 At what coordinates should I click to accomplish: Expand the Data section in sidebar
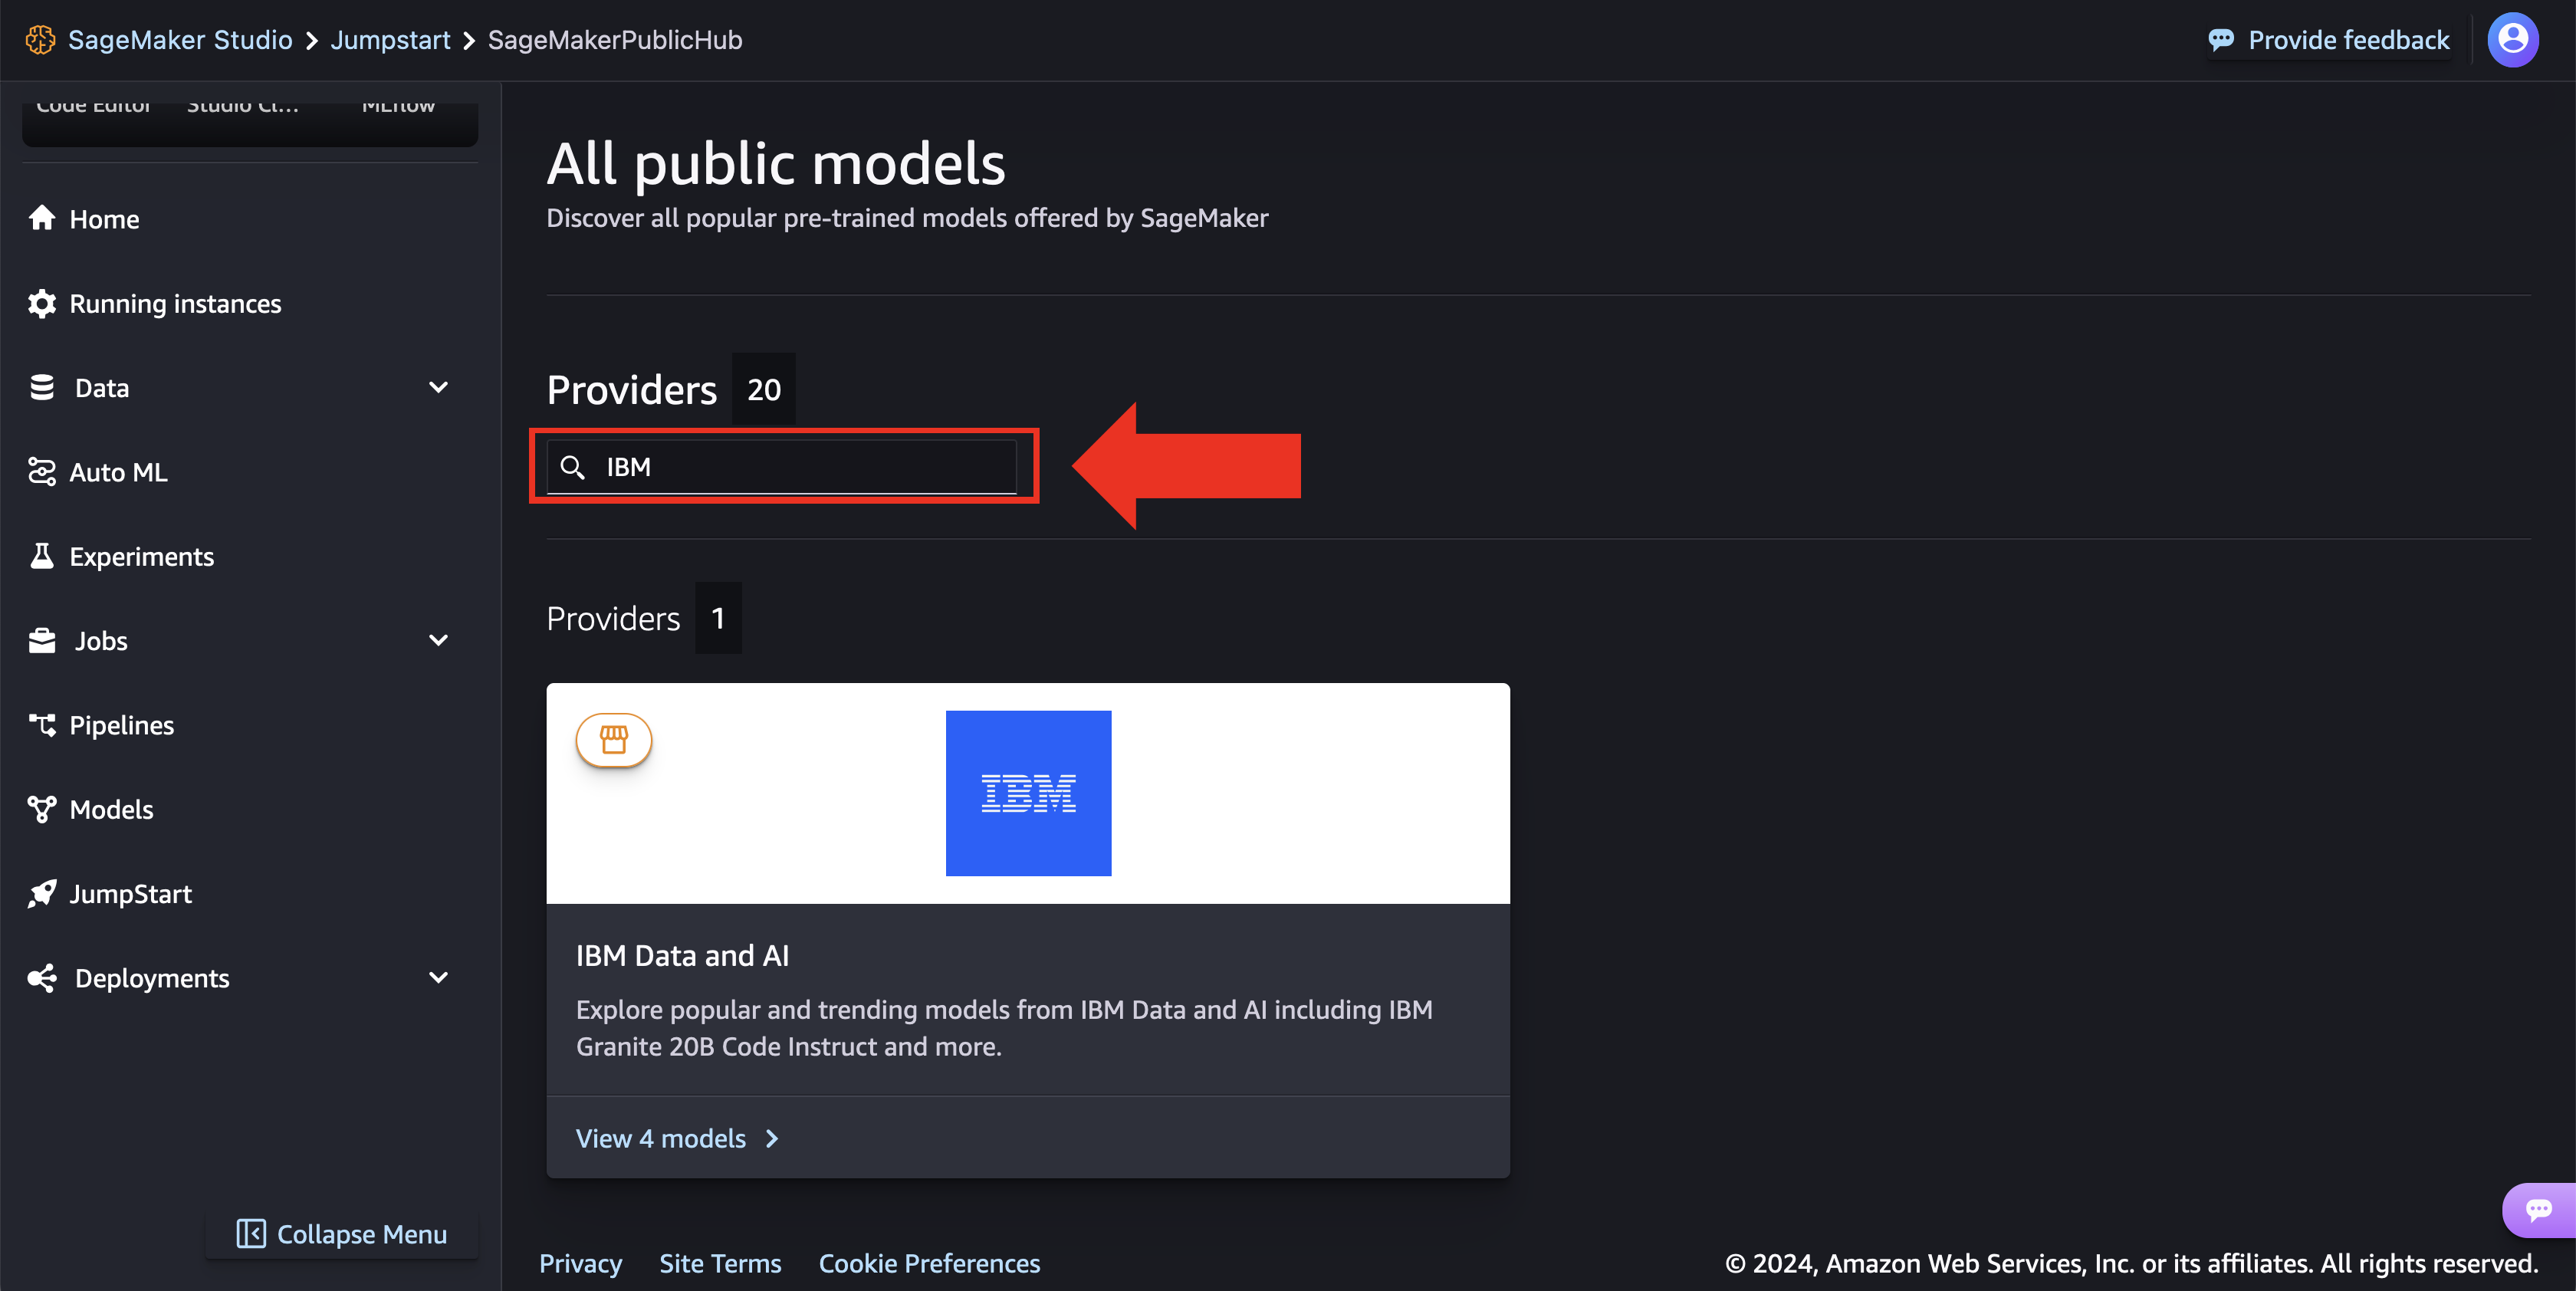point(437,387)
